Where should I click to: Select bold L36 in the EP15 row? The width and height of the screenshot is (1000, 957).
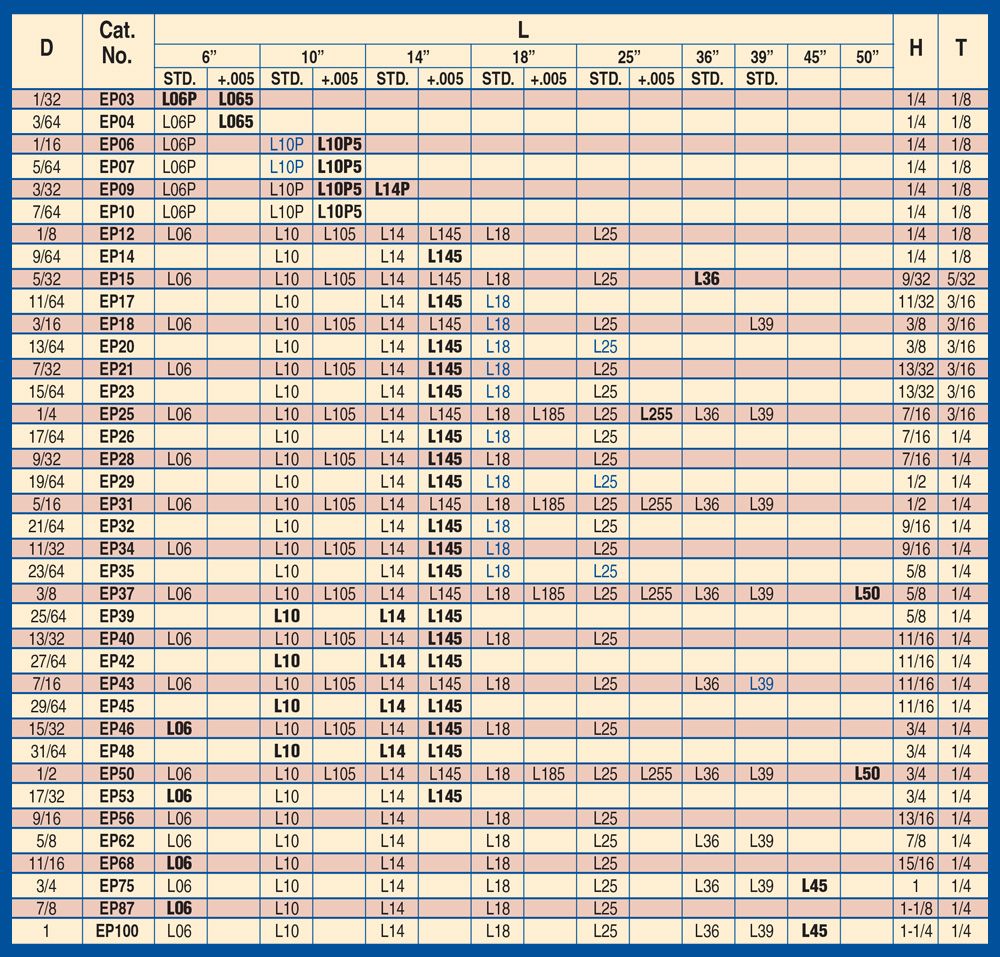(707, 279)
